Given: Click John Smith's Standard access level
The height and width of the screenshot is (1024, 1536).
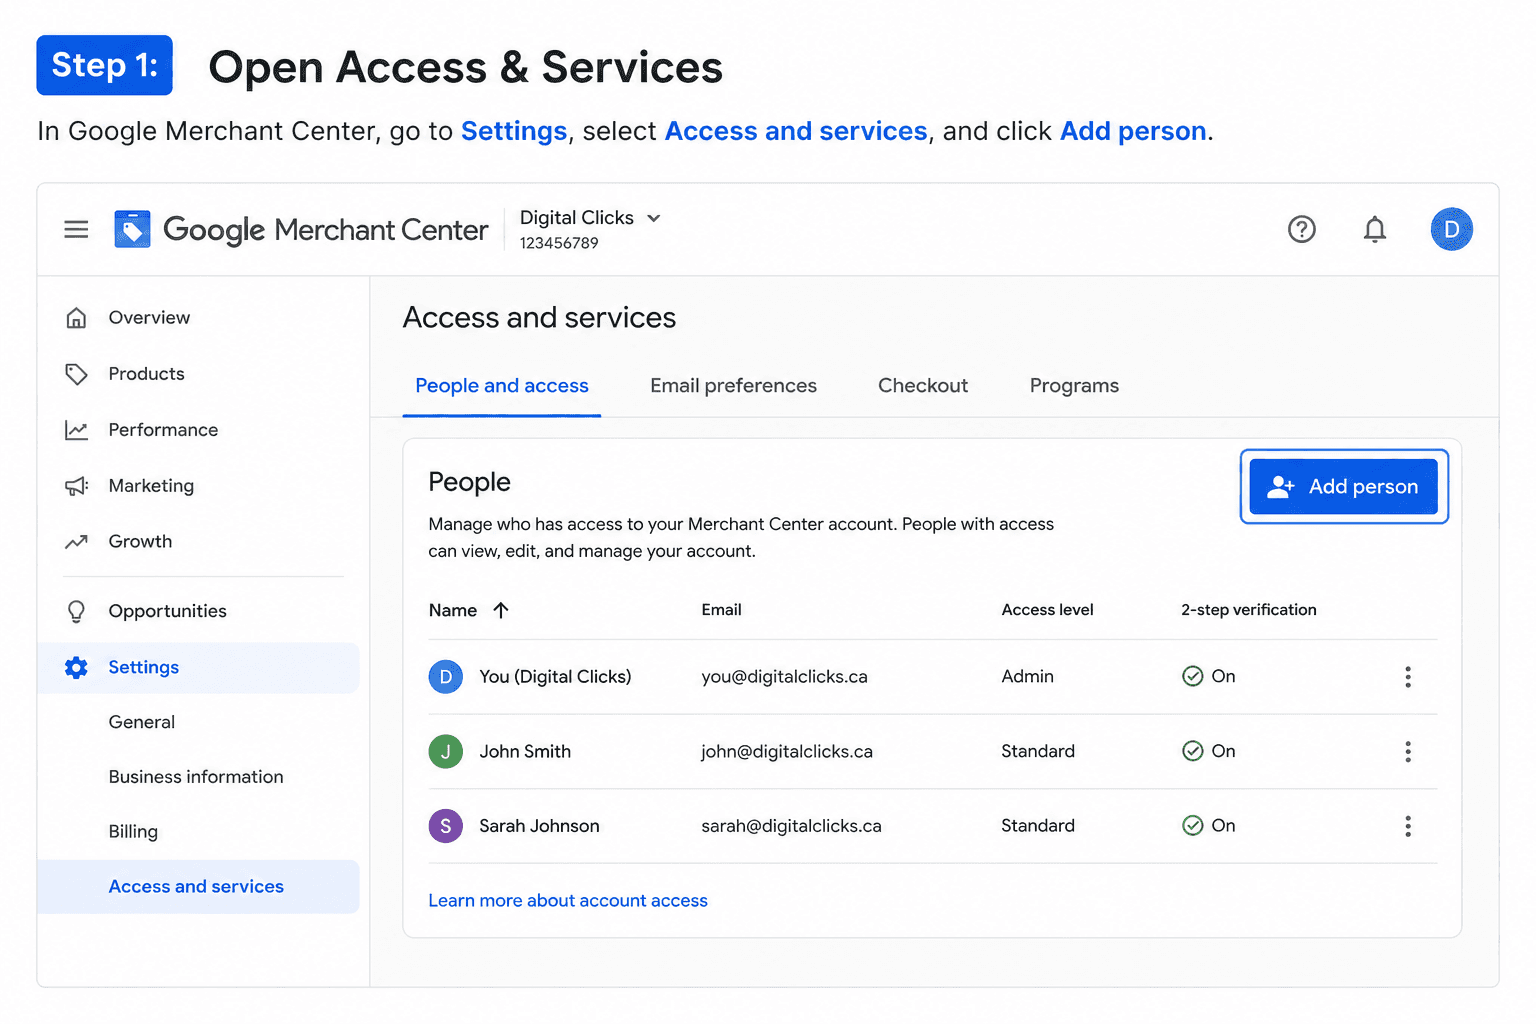Looking at the screenshot, I should click(1038, 752).
